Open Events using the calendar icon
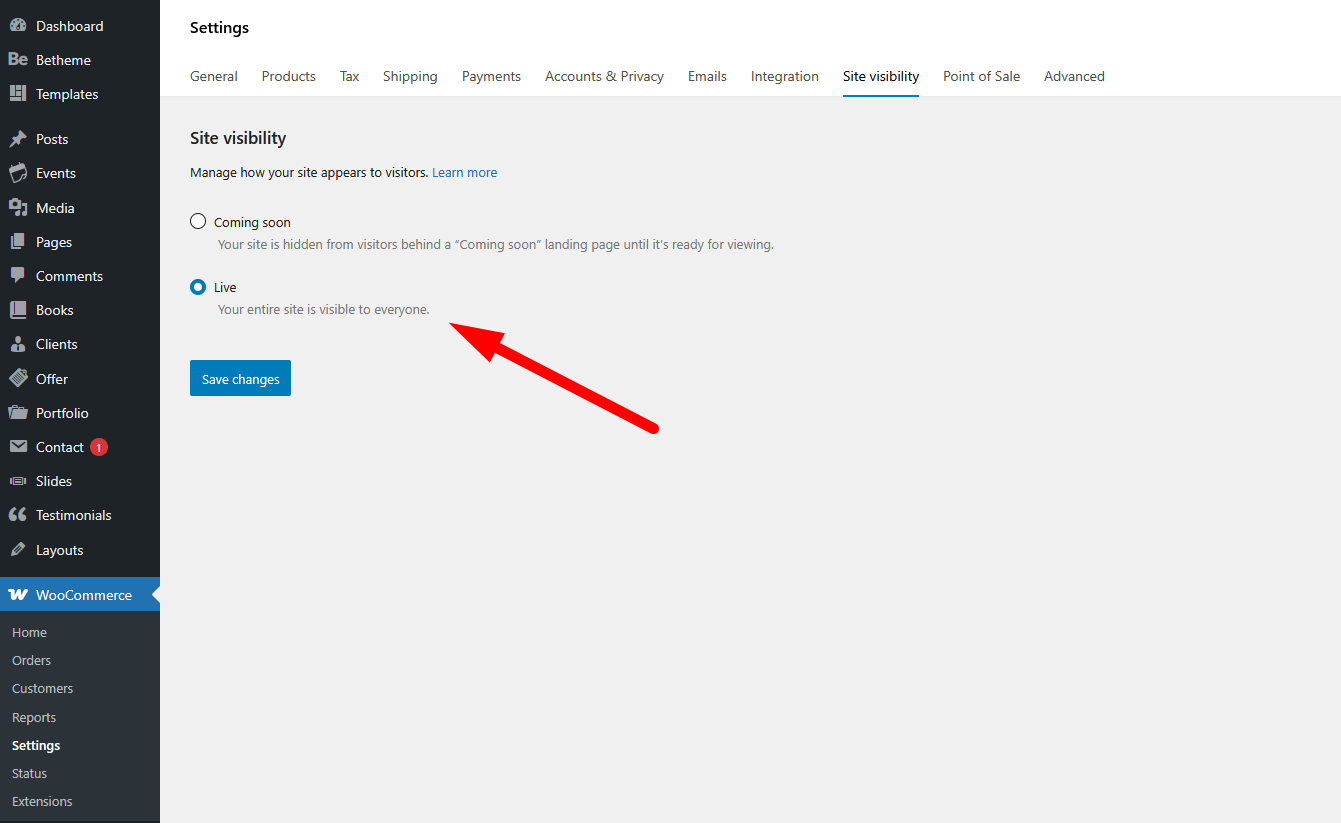This screenshot has height=823, width=1341. pos(18,173)
